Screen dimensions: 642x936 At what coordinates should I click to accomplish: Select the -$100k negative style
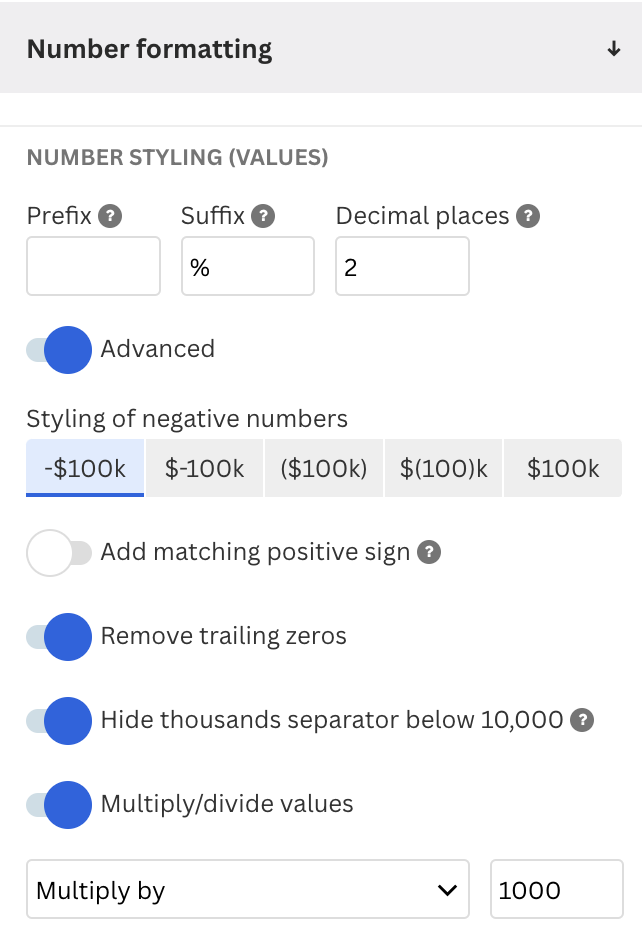85,468
